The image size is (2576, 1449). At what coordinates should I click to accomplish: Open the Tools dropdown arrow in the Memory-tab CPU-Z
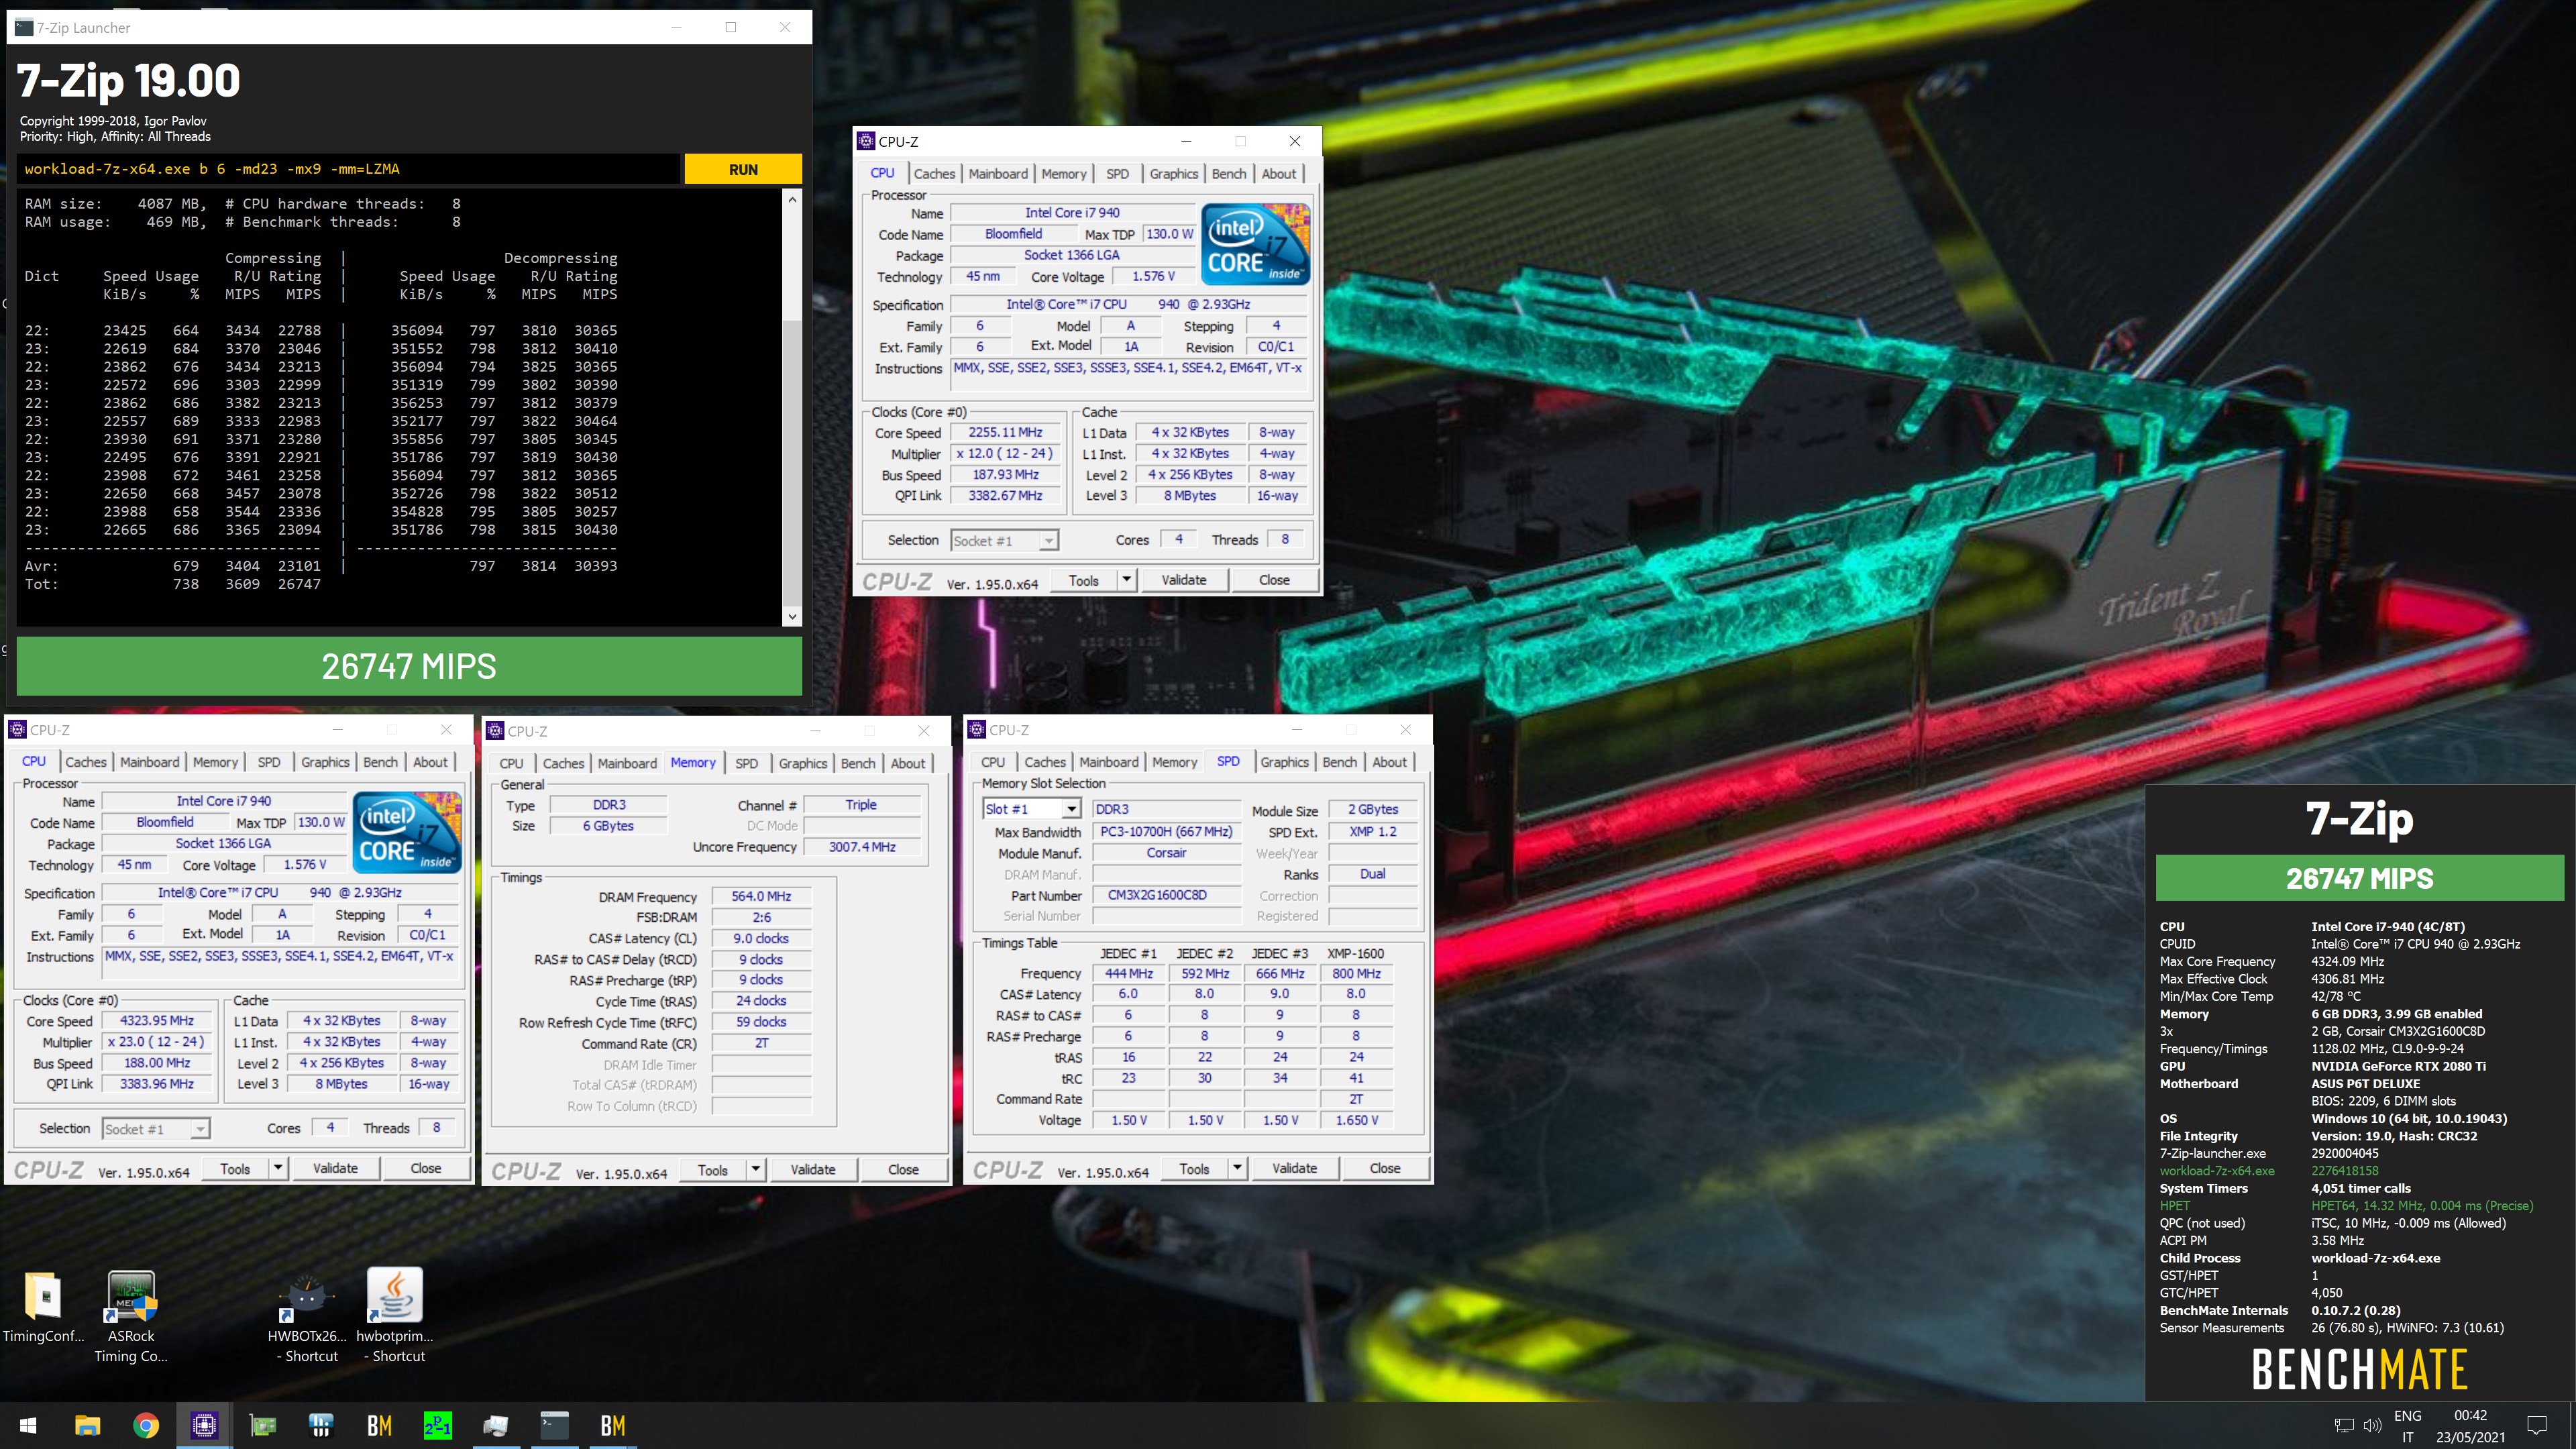click(756, 1169)
